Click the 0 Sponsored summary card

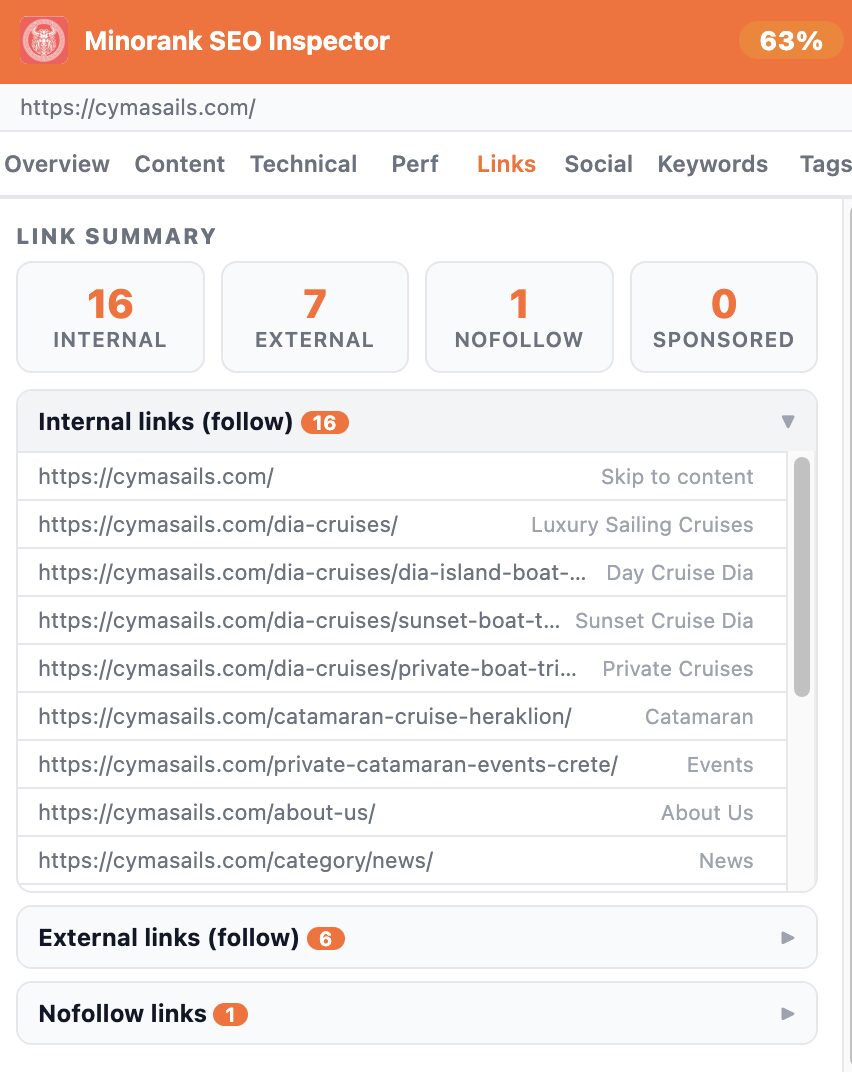coord(723,317)
